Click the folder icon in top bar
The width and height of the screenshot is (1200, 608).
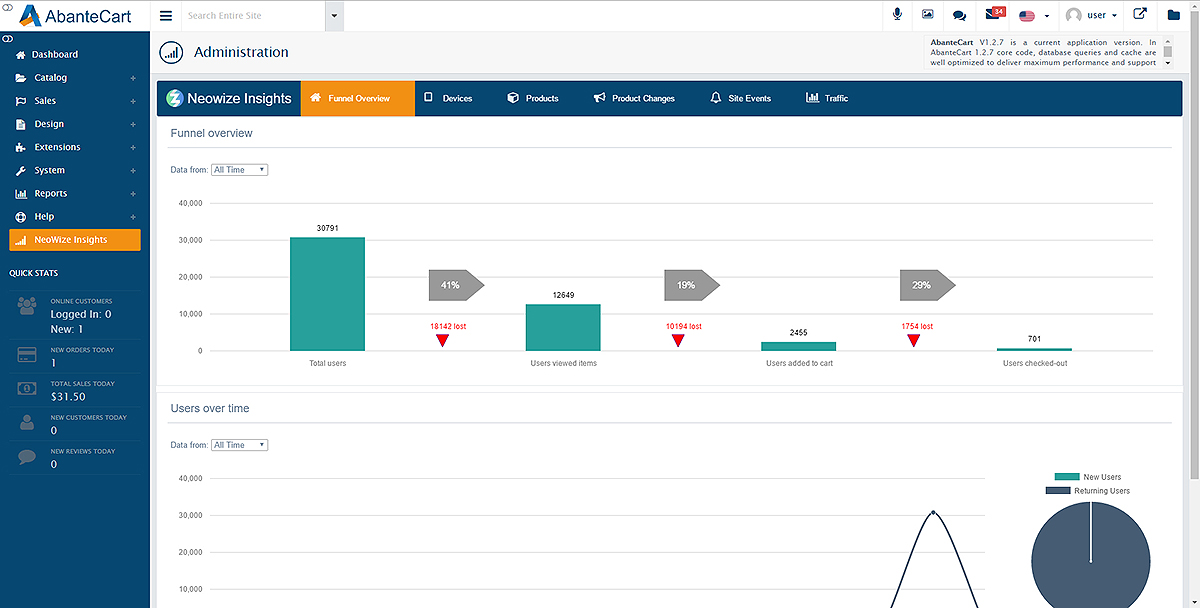click(1174, 15)
